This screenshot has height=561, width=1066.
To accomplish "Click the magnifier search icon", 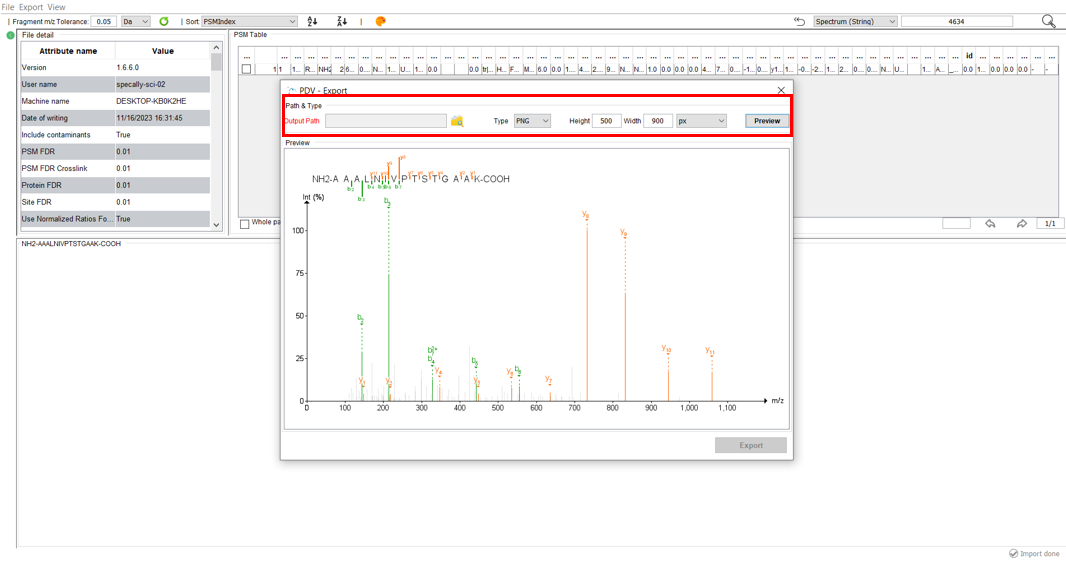I will [1048, 22].
